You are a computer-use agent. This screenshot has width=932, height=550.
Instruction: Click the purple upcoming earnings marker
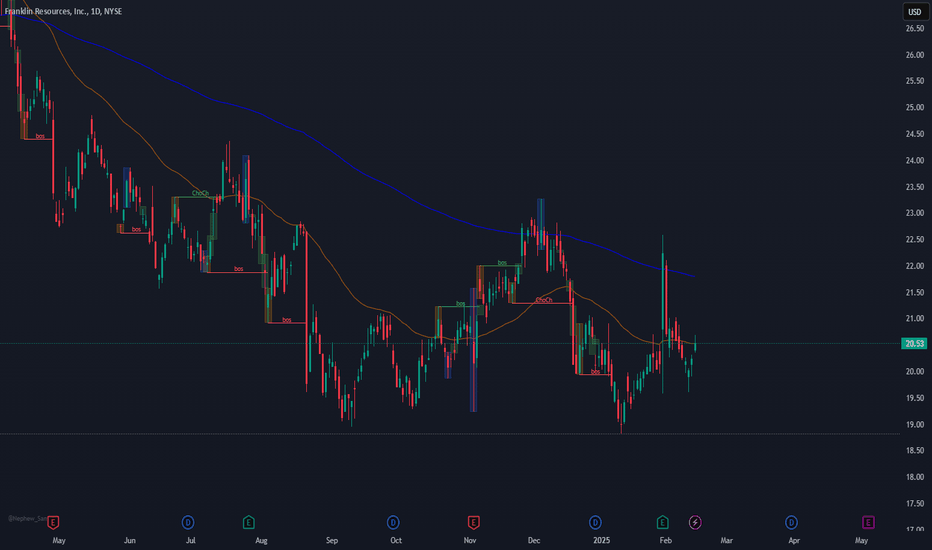click(x=868, y=523)
